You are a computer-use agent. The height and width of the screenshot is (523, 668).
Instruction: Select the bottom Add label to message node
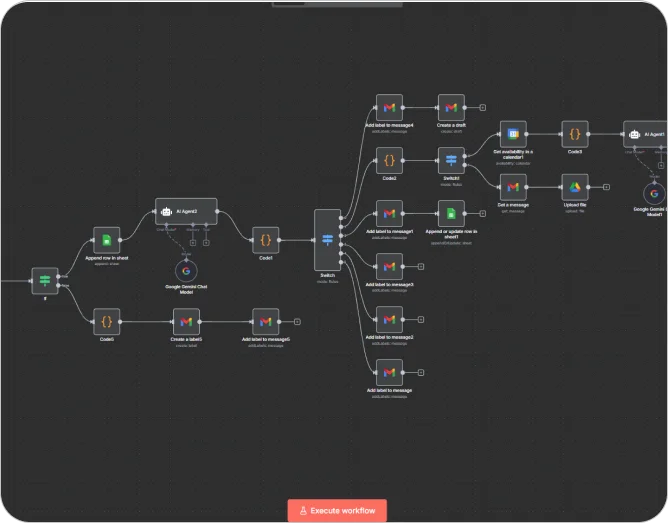click(389, 373)
